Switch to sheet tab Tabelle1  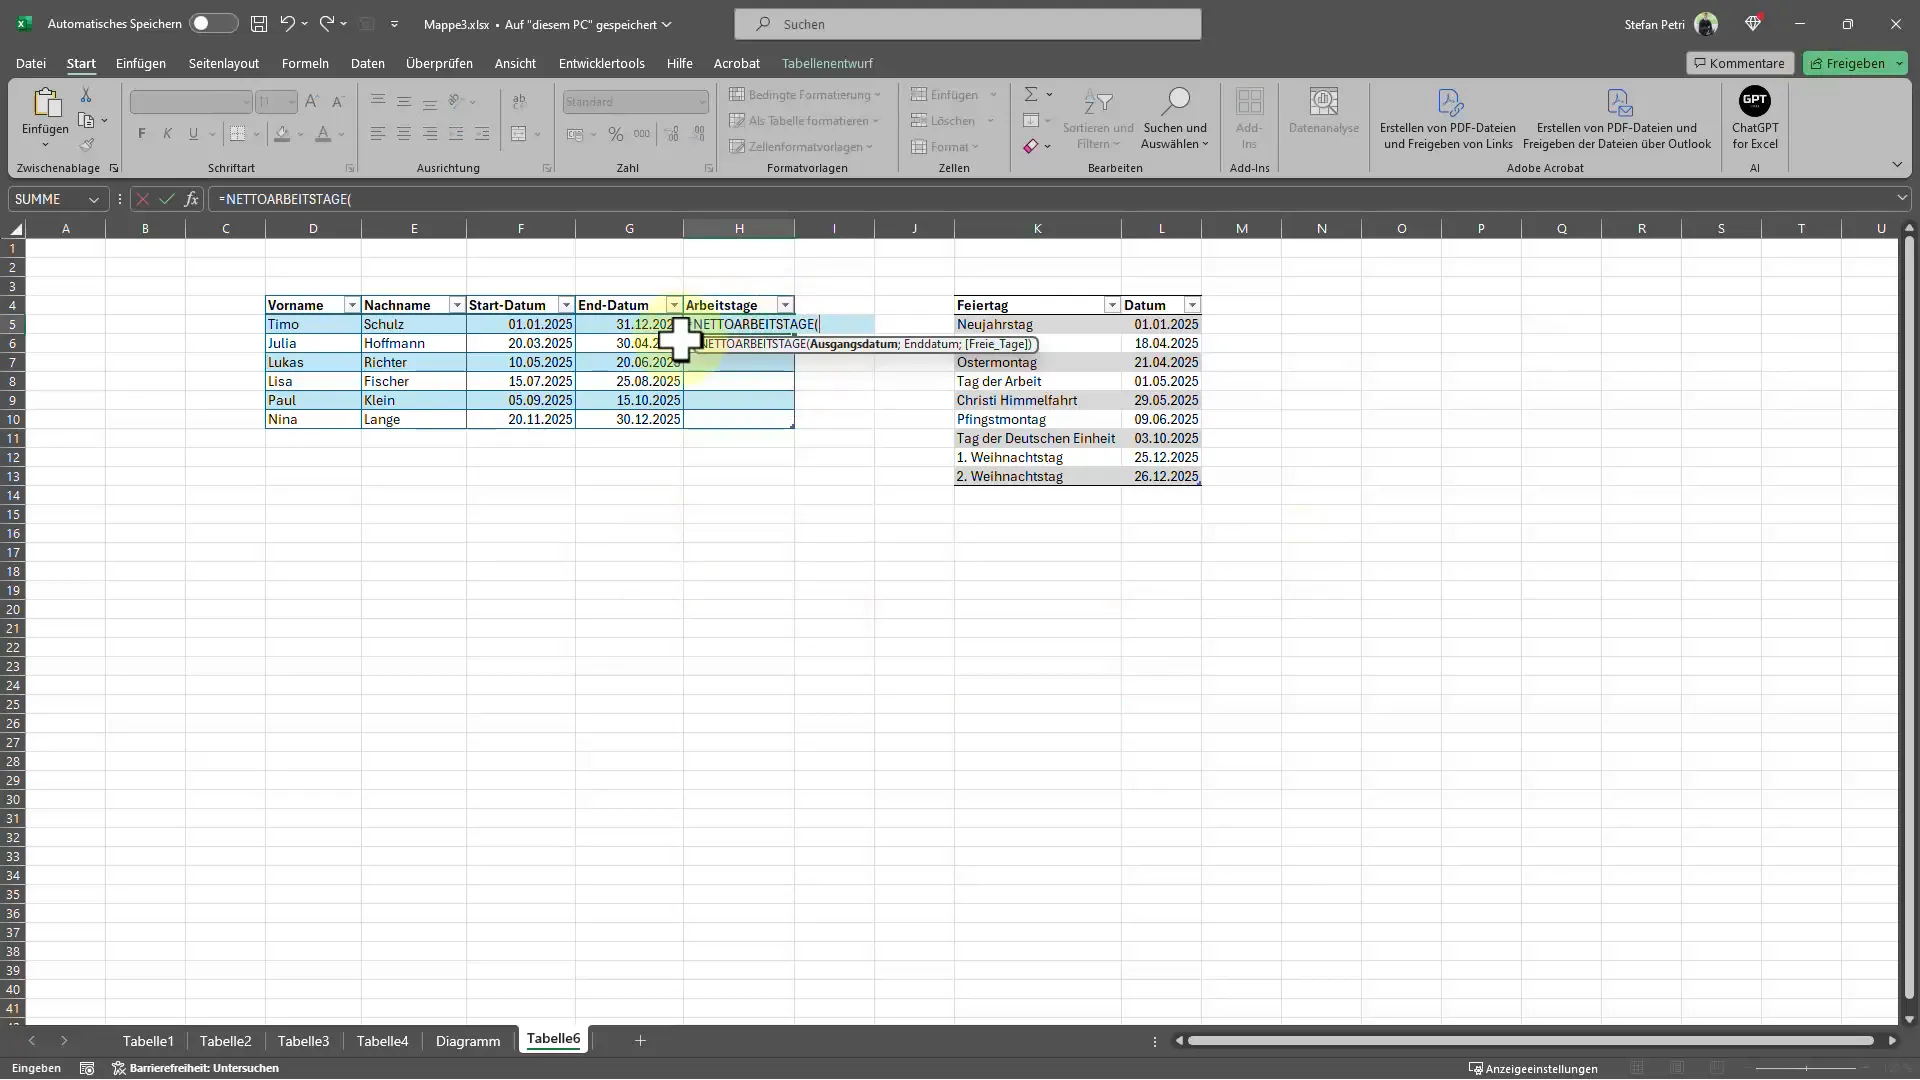148,1041
